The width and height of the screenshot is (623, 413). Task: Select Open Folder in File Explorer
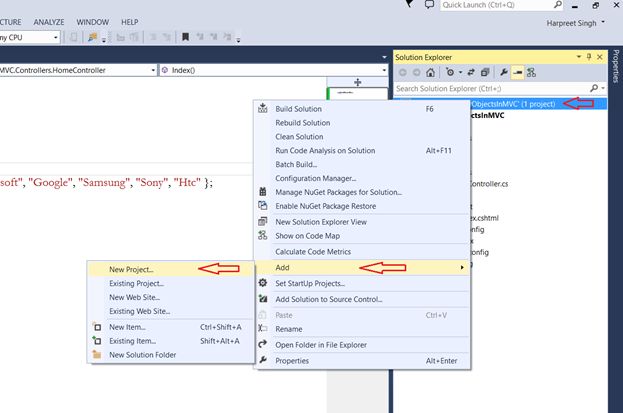362,345
